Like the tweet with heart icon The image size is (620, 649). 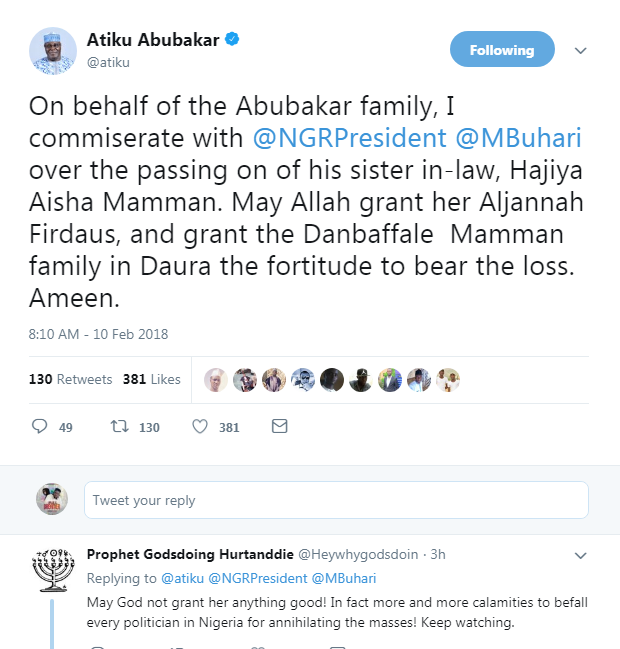click(x=199, y=427)
